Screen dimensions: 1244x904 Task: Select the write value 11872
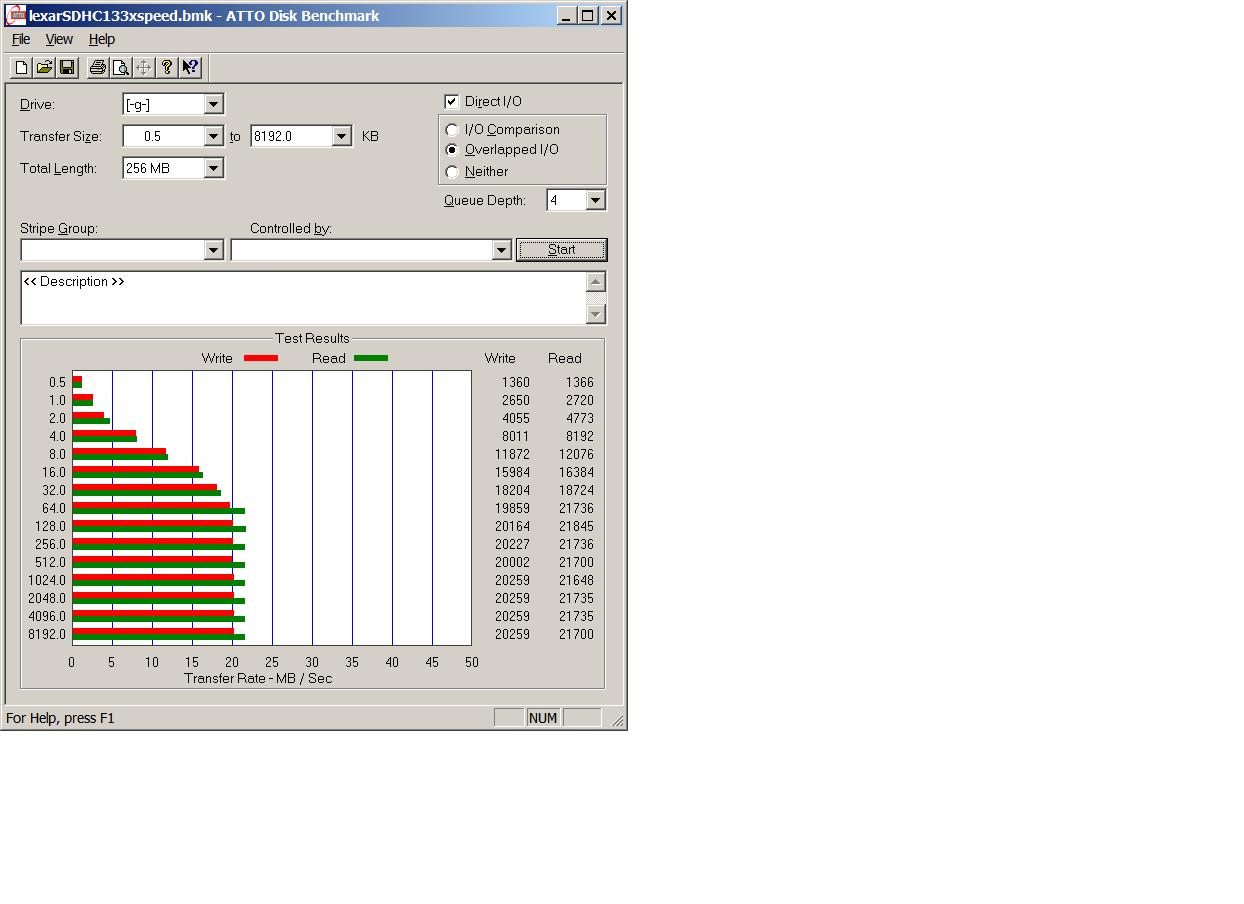[x=512, y=454]
